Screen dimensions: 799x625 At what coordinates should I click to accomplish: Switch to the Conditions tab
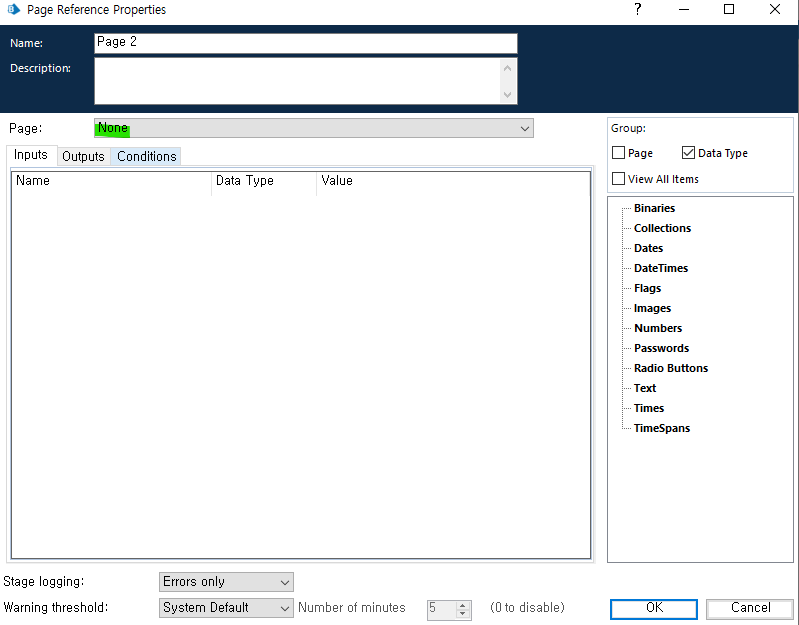tap(147, 156)
